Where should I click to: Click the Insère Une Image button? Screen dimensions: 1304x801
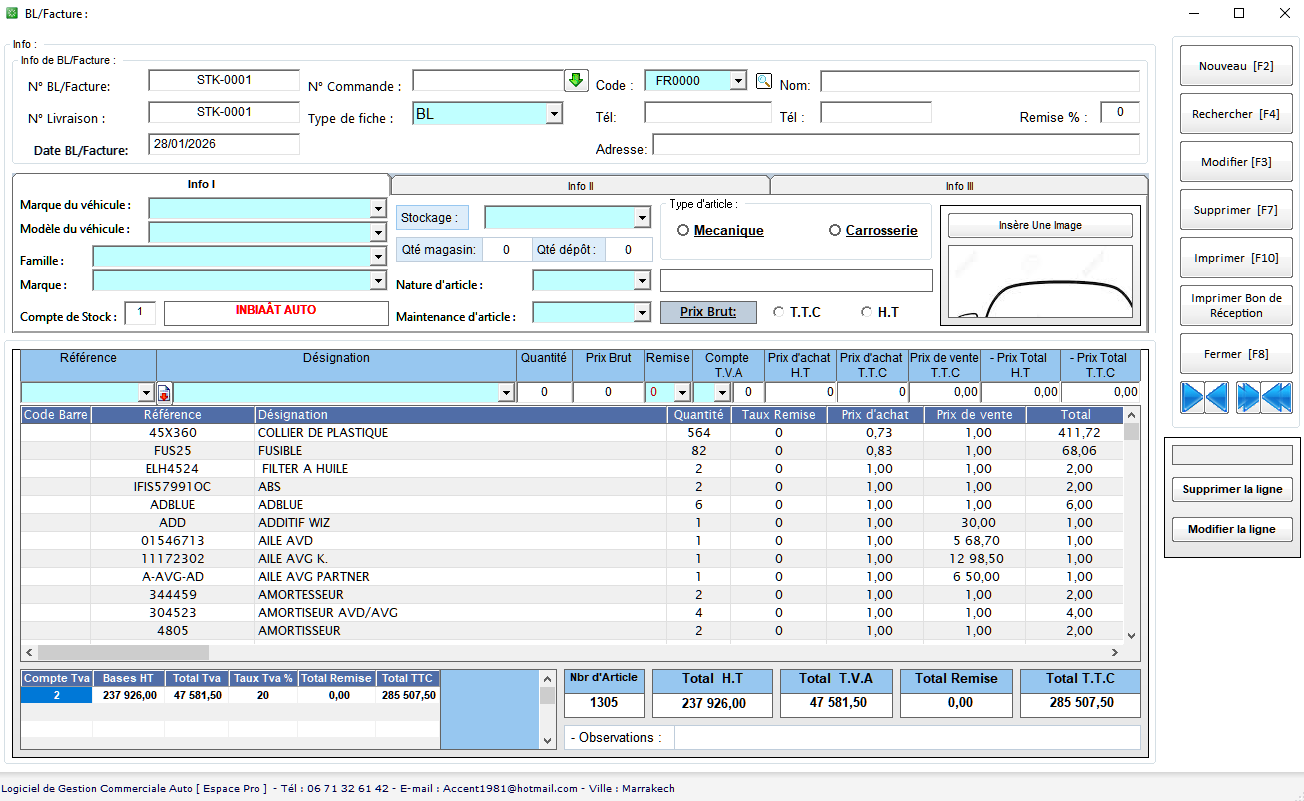tap(1040, 225)
